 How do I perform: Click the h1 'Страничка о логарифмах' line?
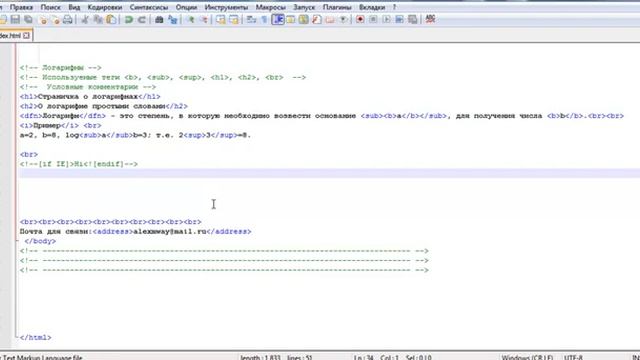pos(90,97)
